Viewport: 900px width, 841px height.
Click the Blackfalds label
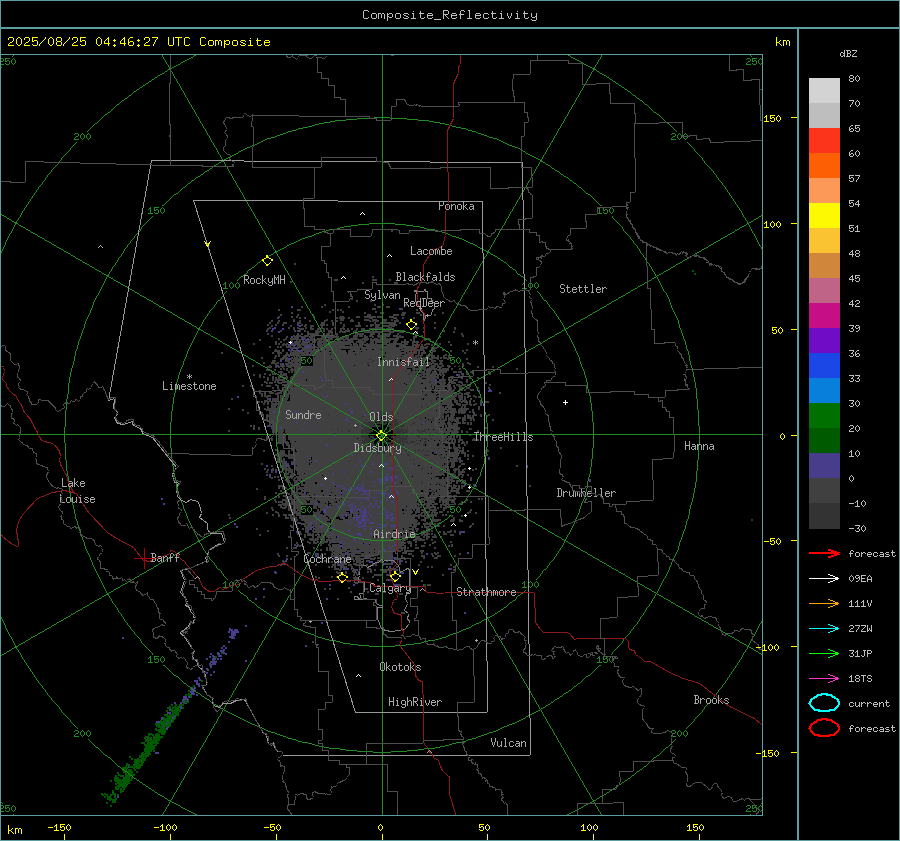point(425,277)
